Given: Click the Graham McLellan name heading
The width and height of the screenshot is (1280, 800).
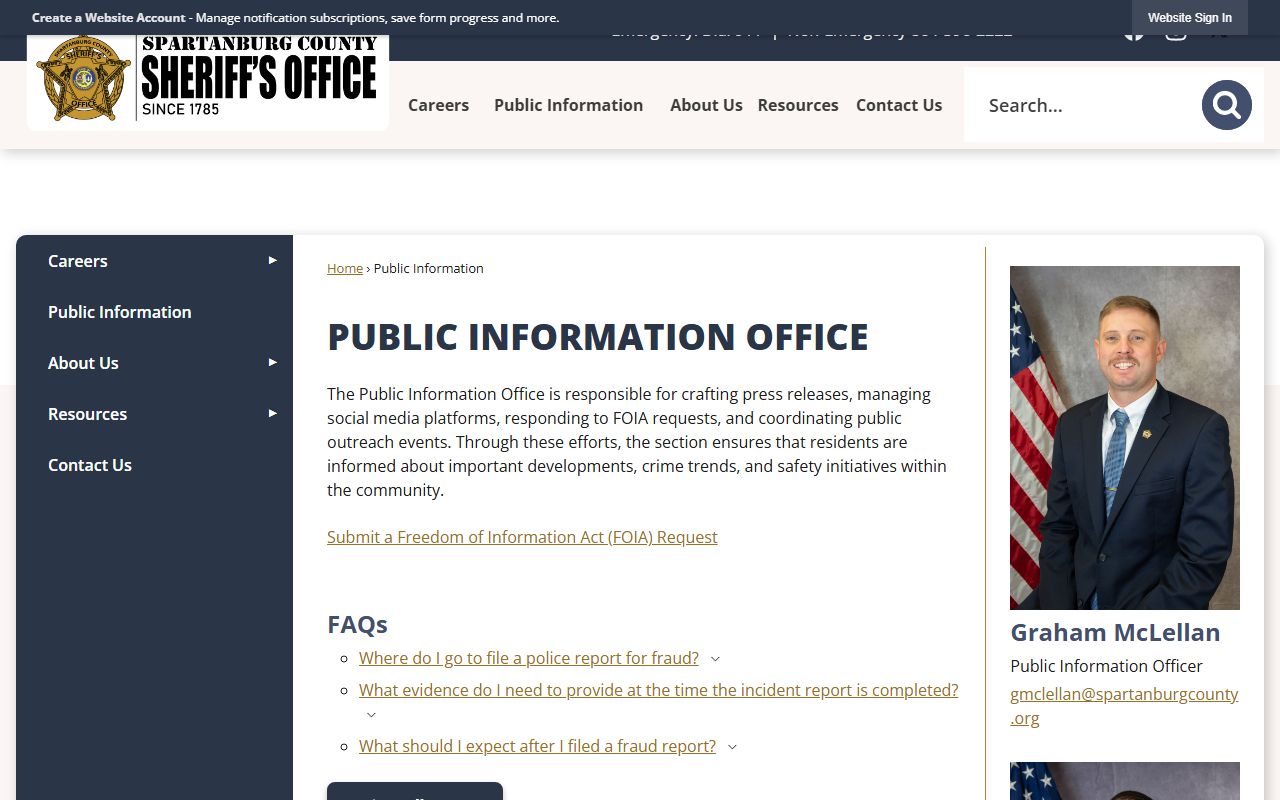Looking at the screenshot, I should pos(1115,632).
